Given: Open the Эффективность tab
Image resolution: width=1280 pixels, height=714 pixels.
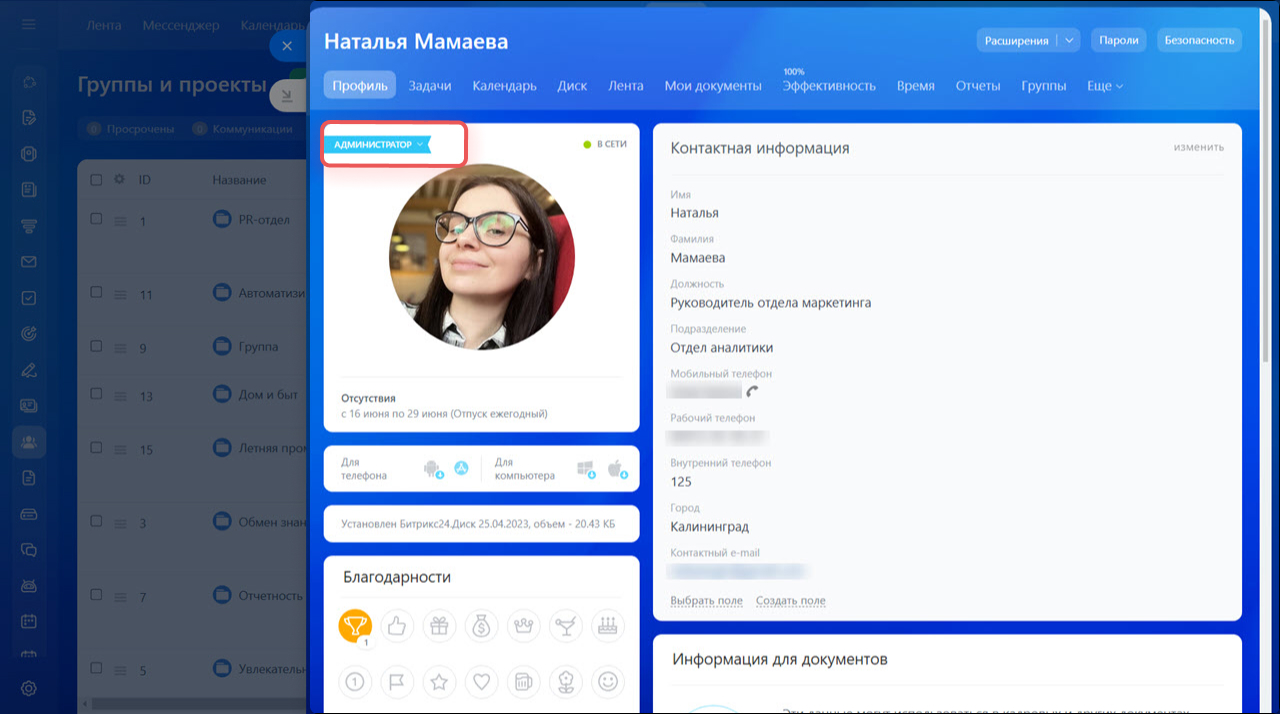Looking at the screenshot, I should coord(829,86).
